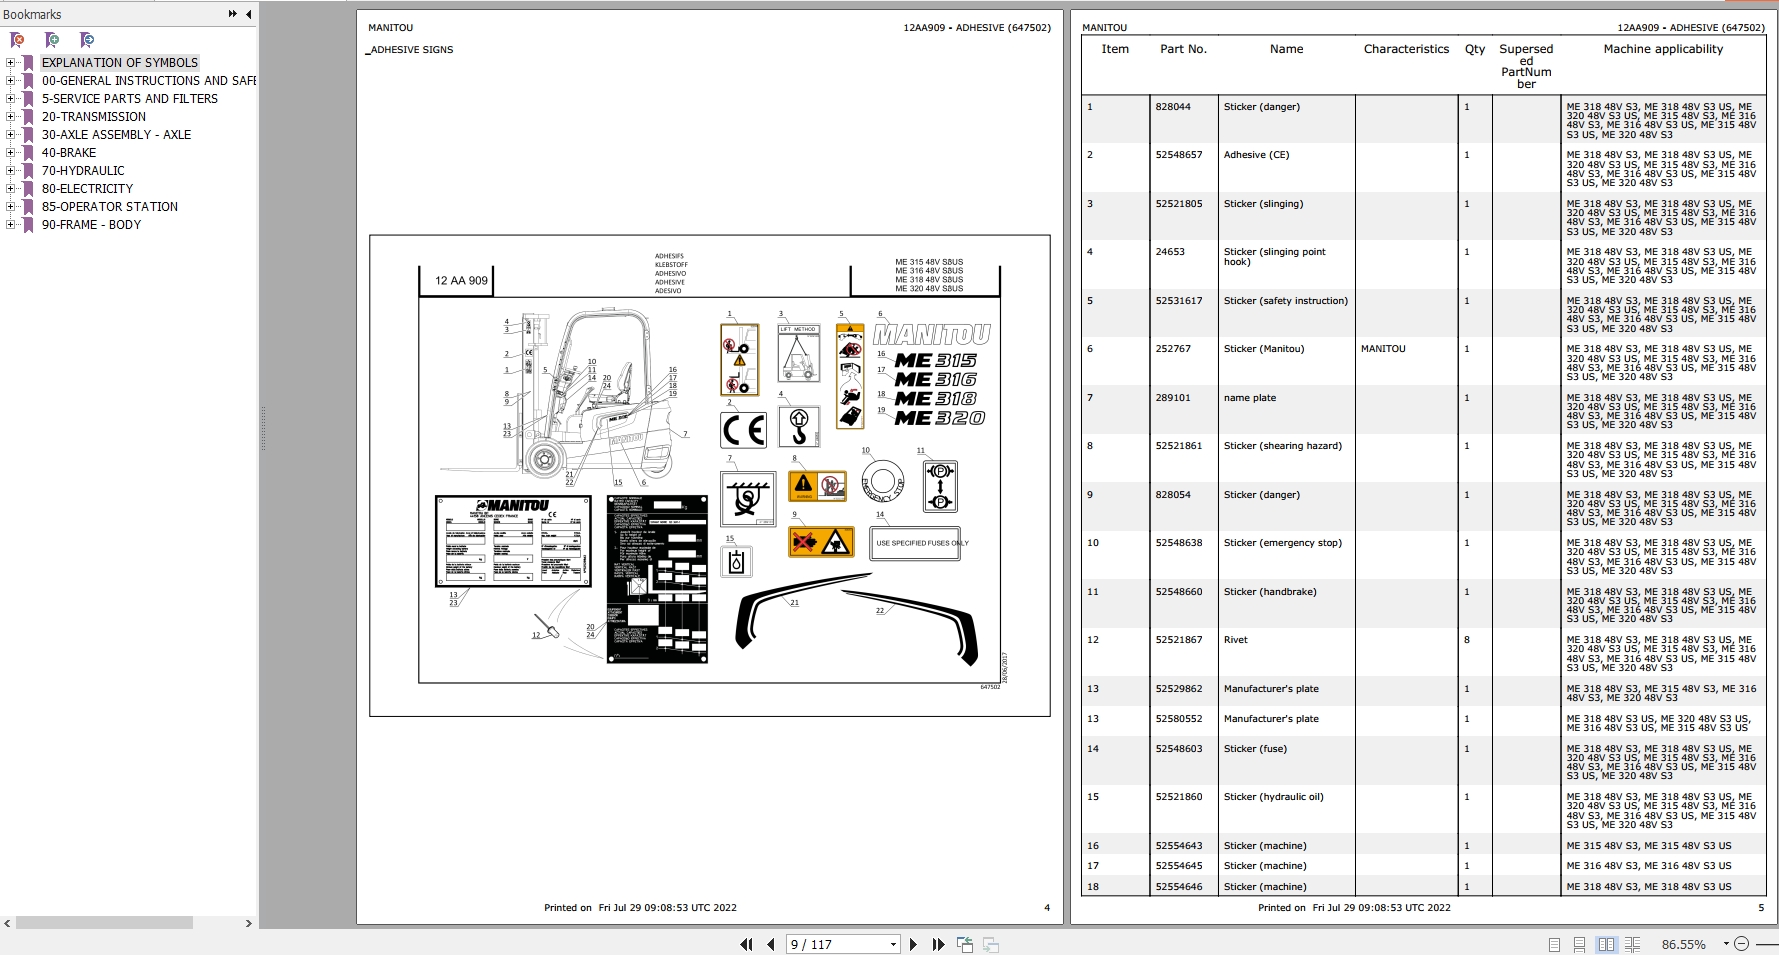This screenshot has height=955, width=1779.
Task: Click the 'Machine applicability' column header
Action: 1663,49
